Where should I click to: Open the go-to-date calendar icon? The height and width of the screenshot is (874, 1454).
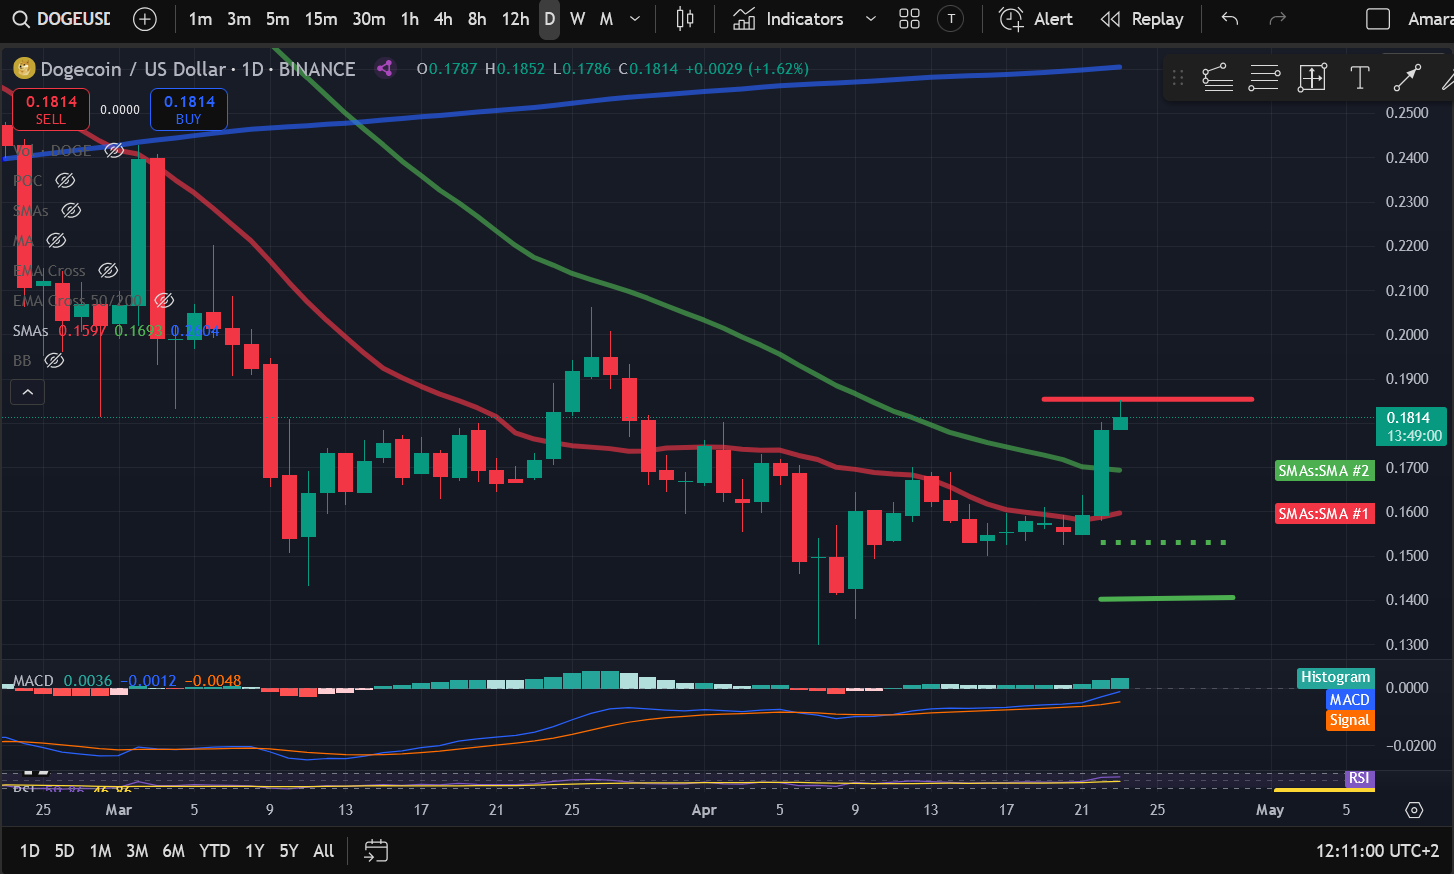tap(376, 851)
